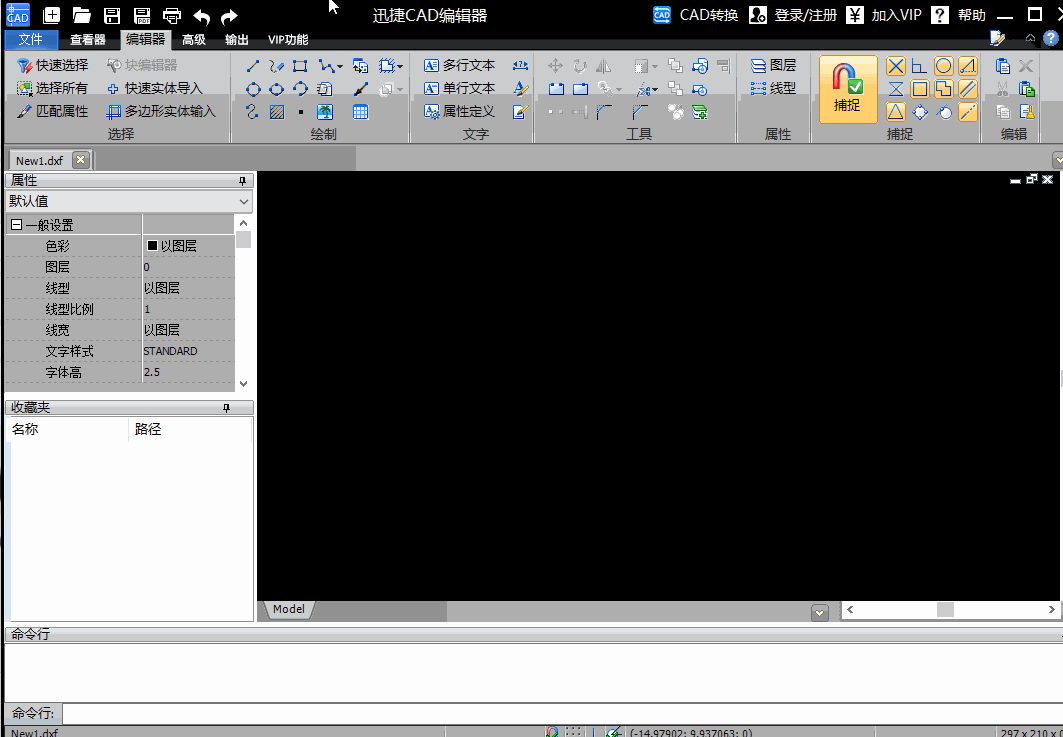
Task: Expand the polyline tool dropdown arrow
Action: pyautogui.click(x=340, y=67)
